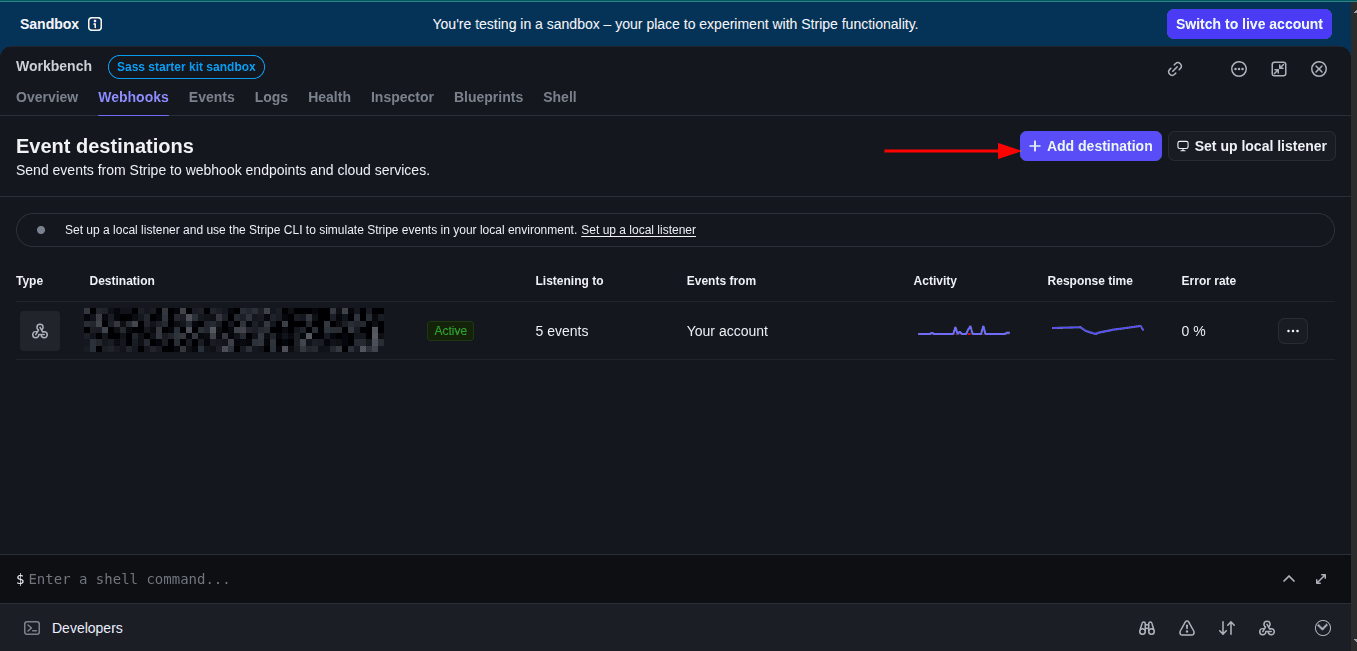Open the up-down arrows logs icon
The image size is (1357, 651).
[1227, 628]
